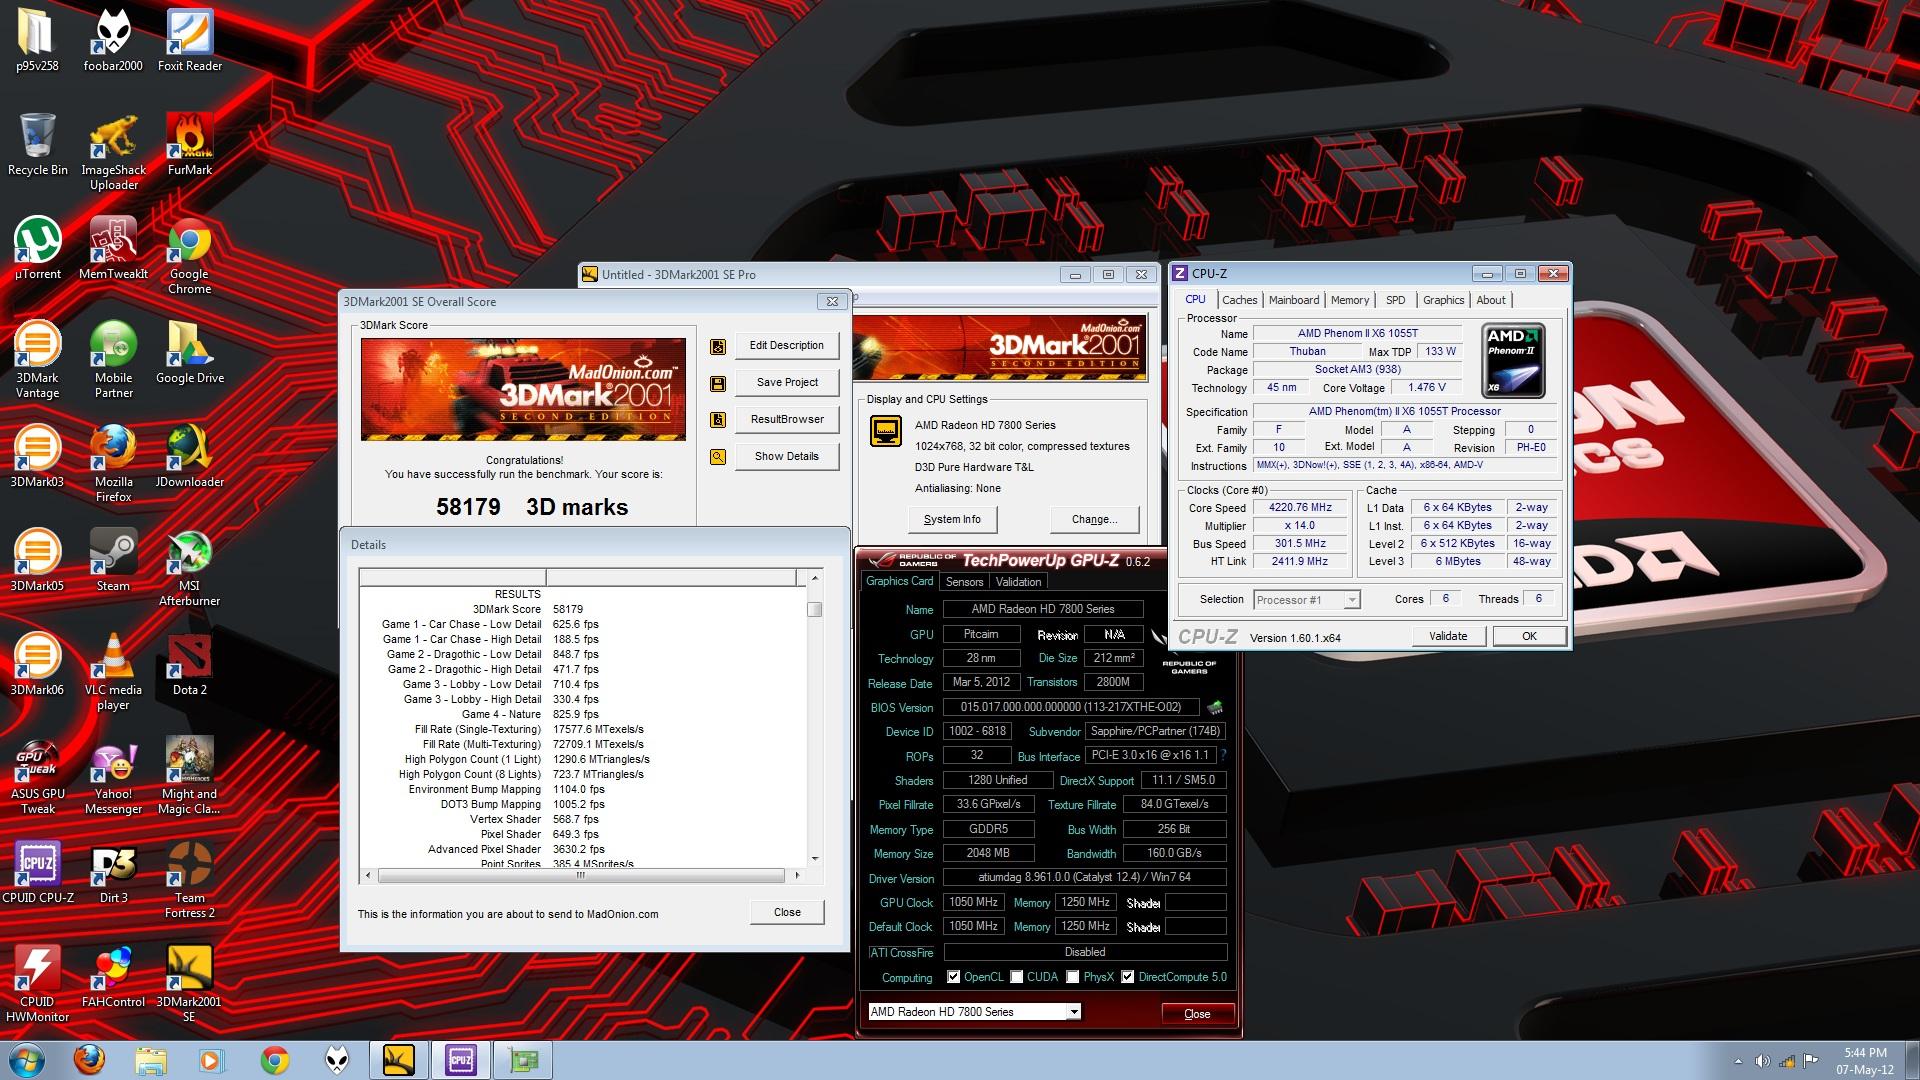
Task: Open FAHControl desktop icon
Action: click(113, 976)
